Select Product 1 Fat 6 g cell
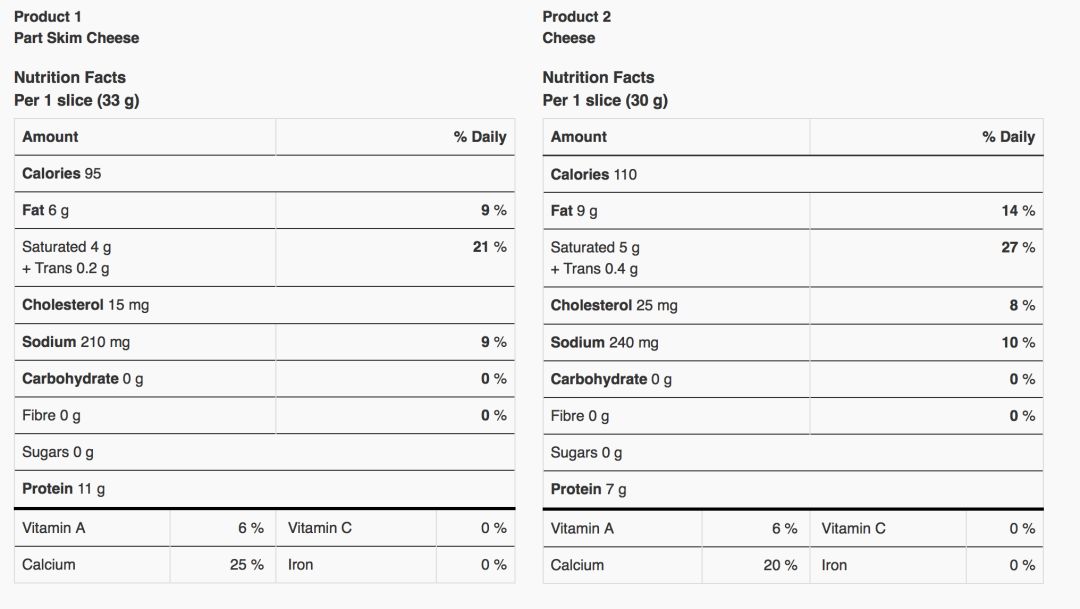 click(x=145, y=210)
